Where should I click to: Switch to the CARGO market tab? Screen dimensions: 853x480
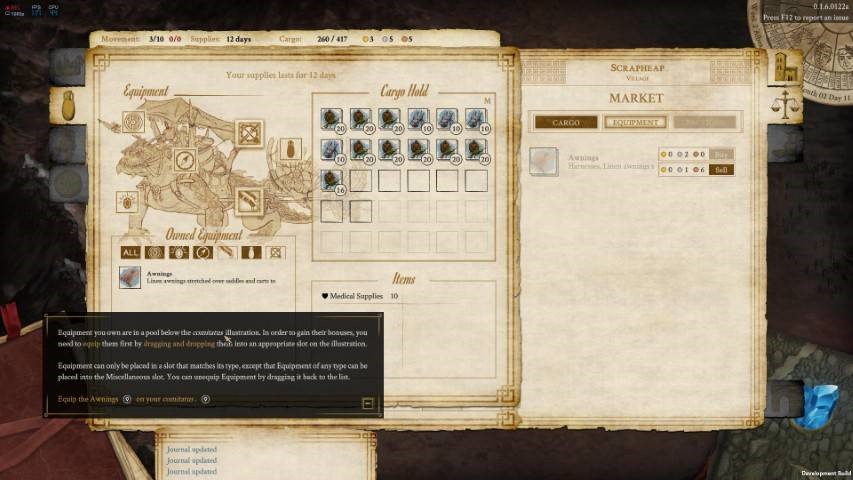(565, 122)
